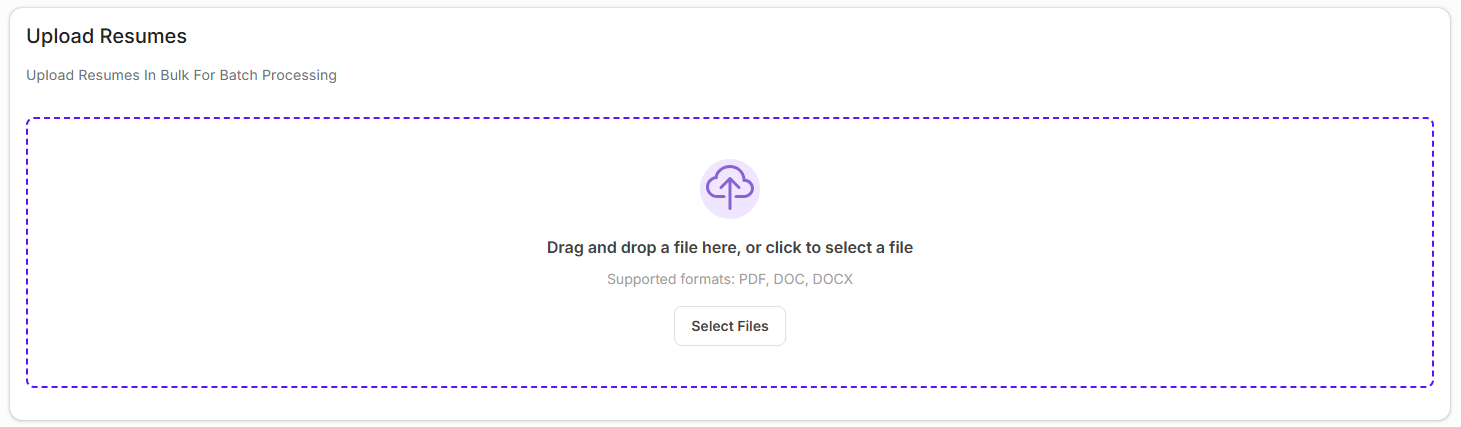
Task: Click the word "Files" on the button
Action: [x=751, y=326]
